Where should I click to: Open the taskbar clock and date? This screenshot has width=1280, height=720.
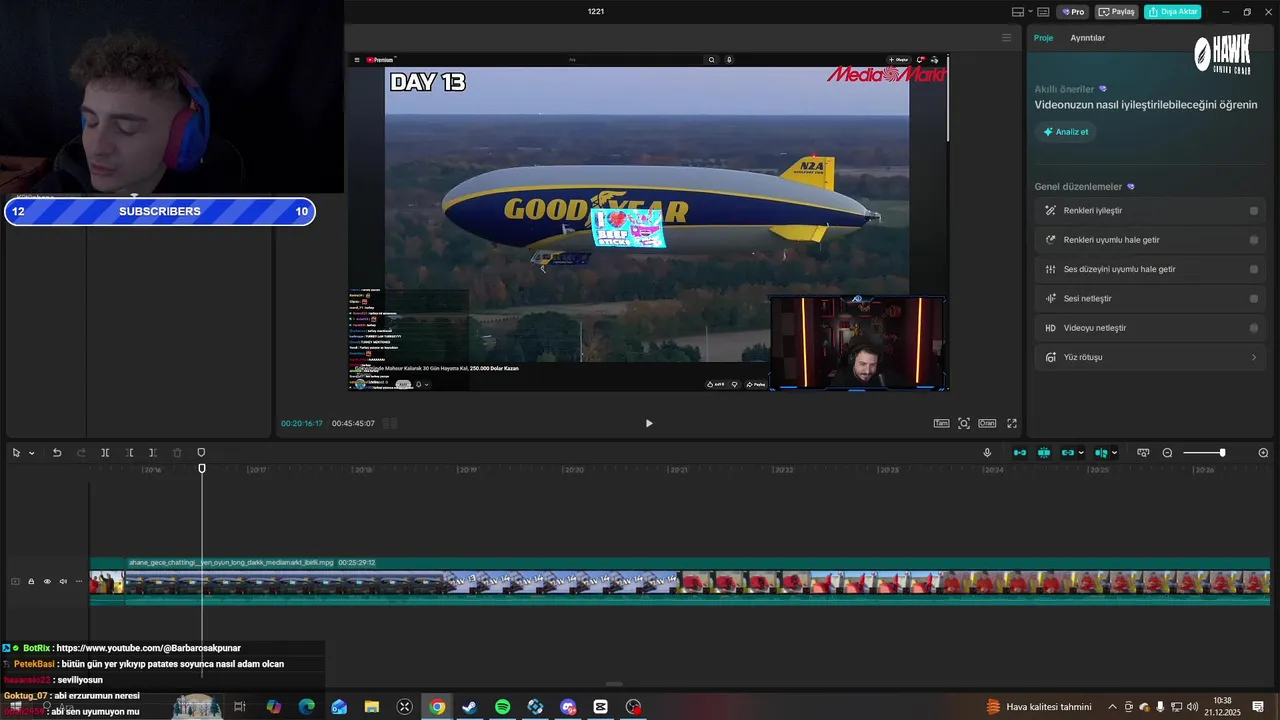[1222, 707]
